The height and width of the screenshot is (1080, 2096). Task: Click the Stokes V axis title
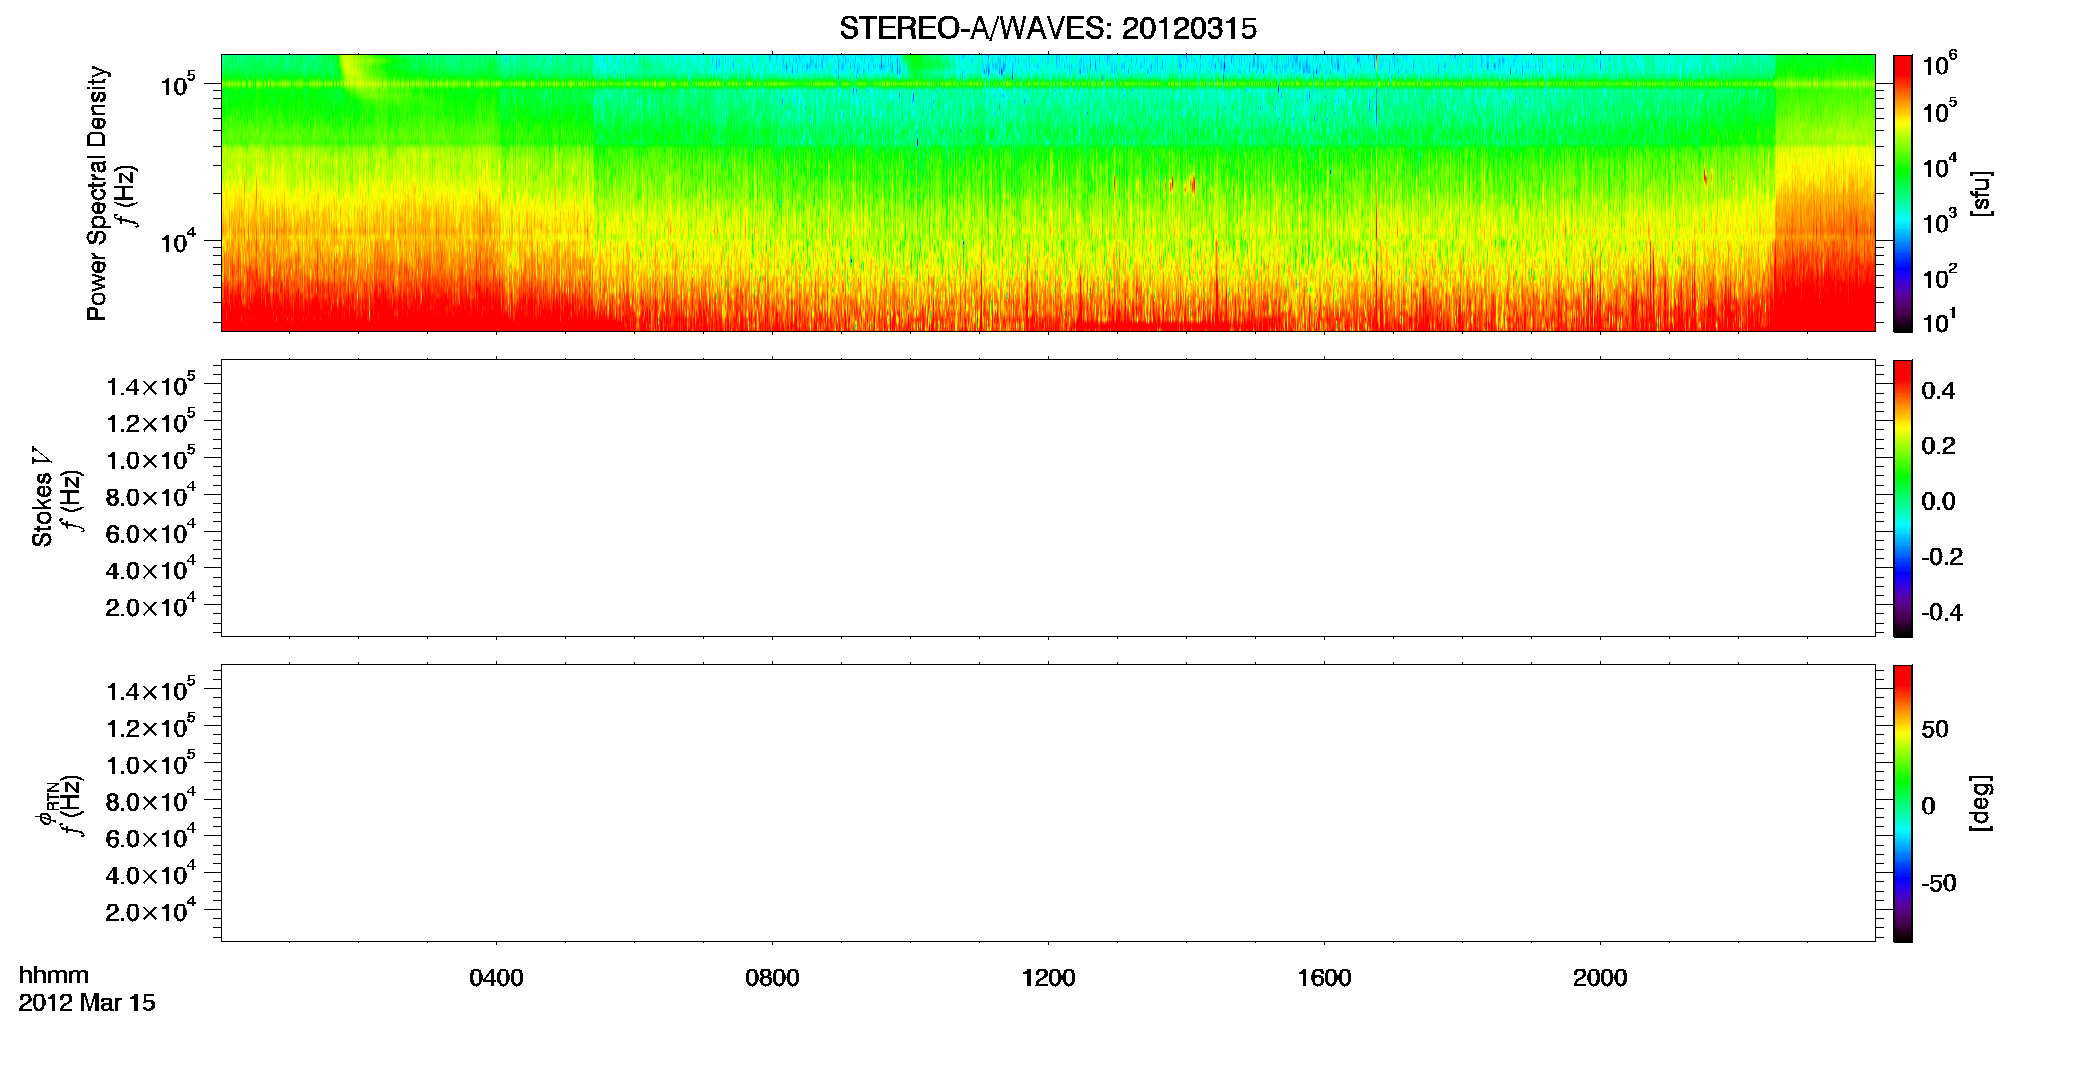pyautogui.click(x=42, y=497)
